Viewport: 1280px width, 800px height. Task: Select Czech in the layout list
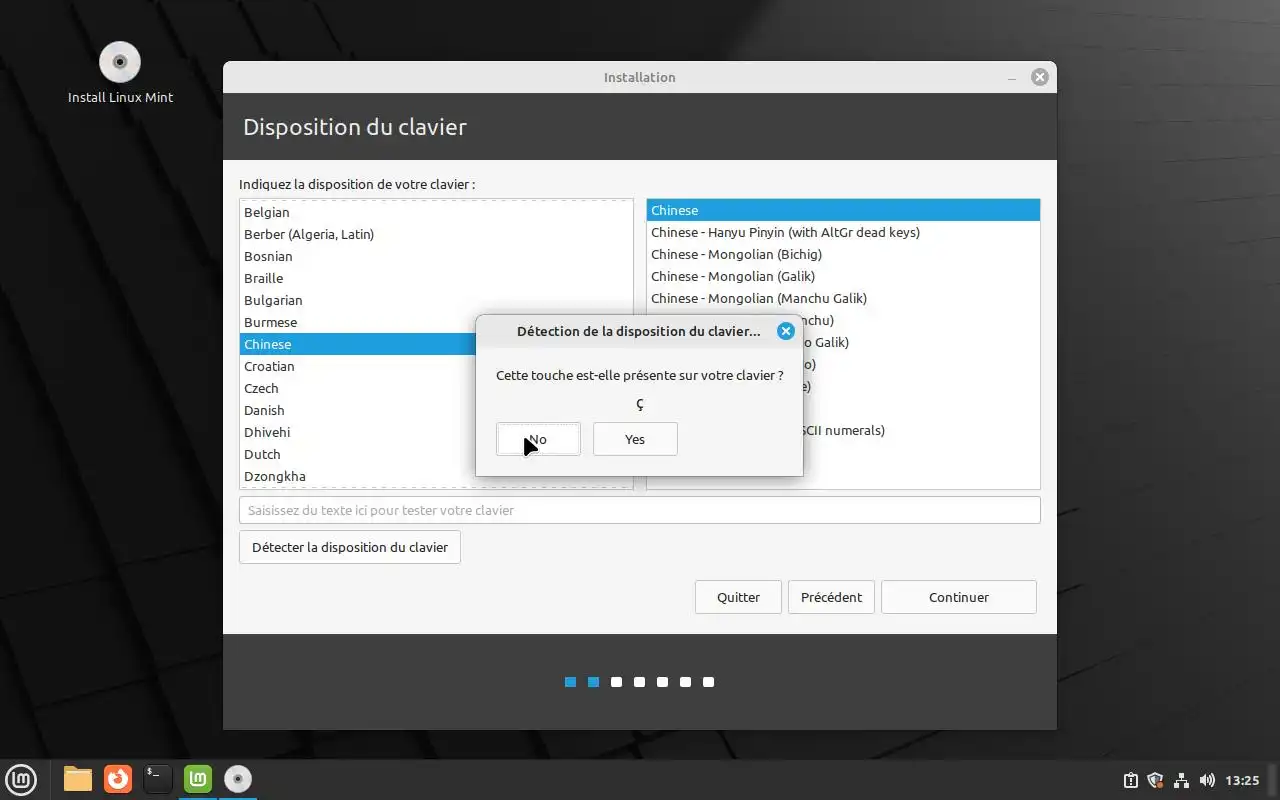pyautogui.click(x=358, y=388)
